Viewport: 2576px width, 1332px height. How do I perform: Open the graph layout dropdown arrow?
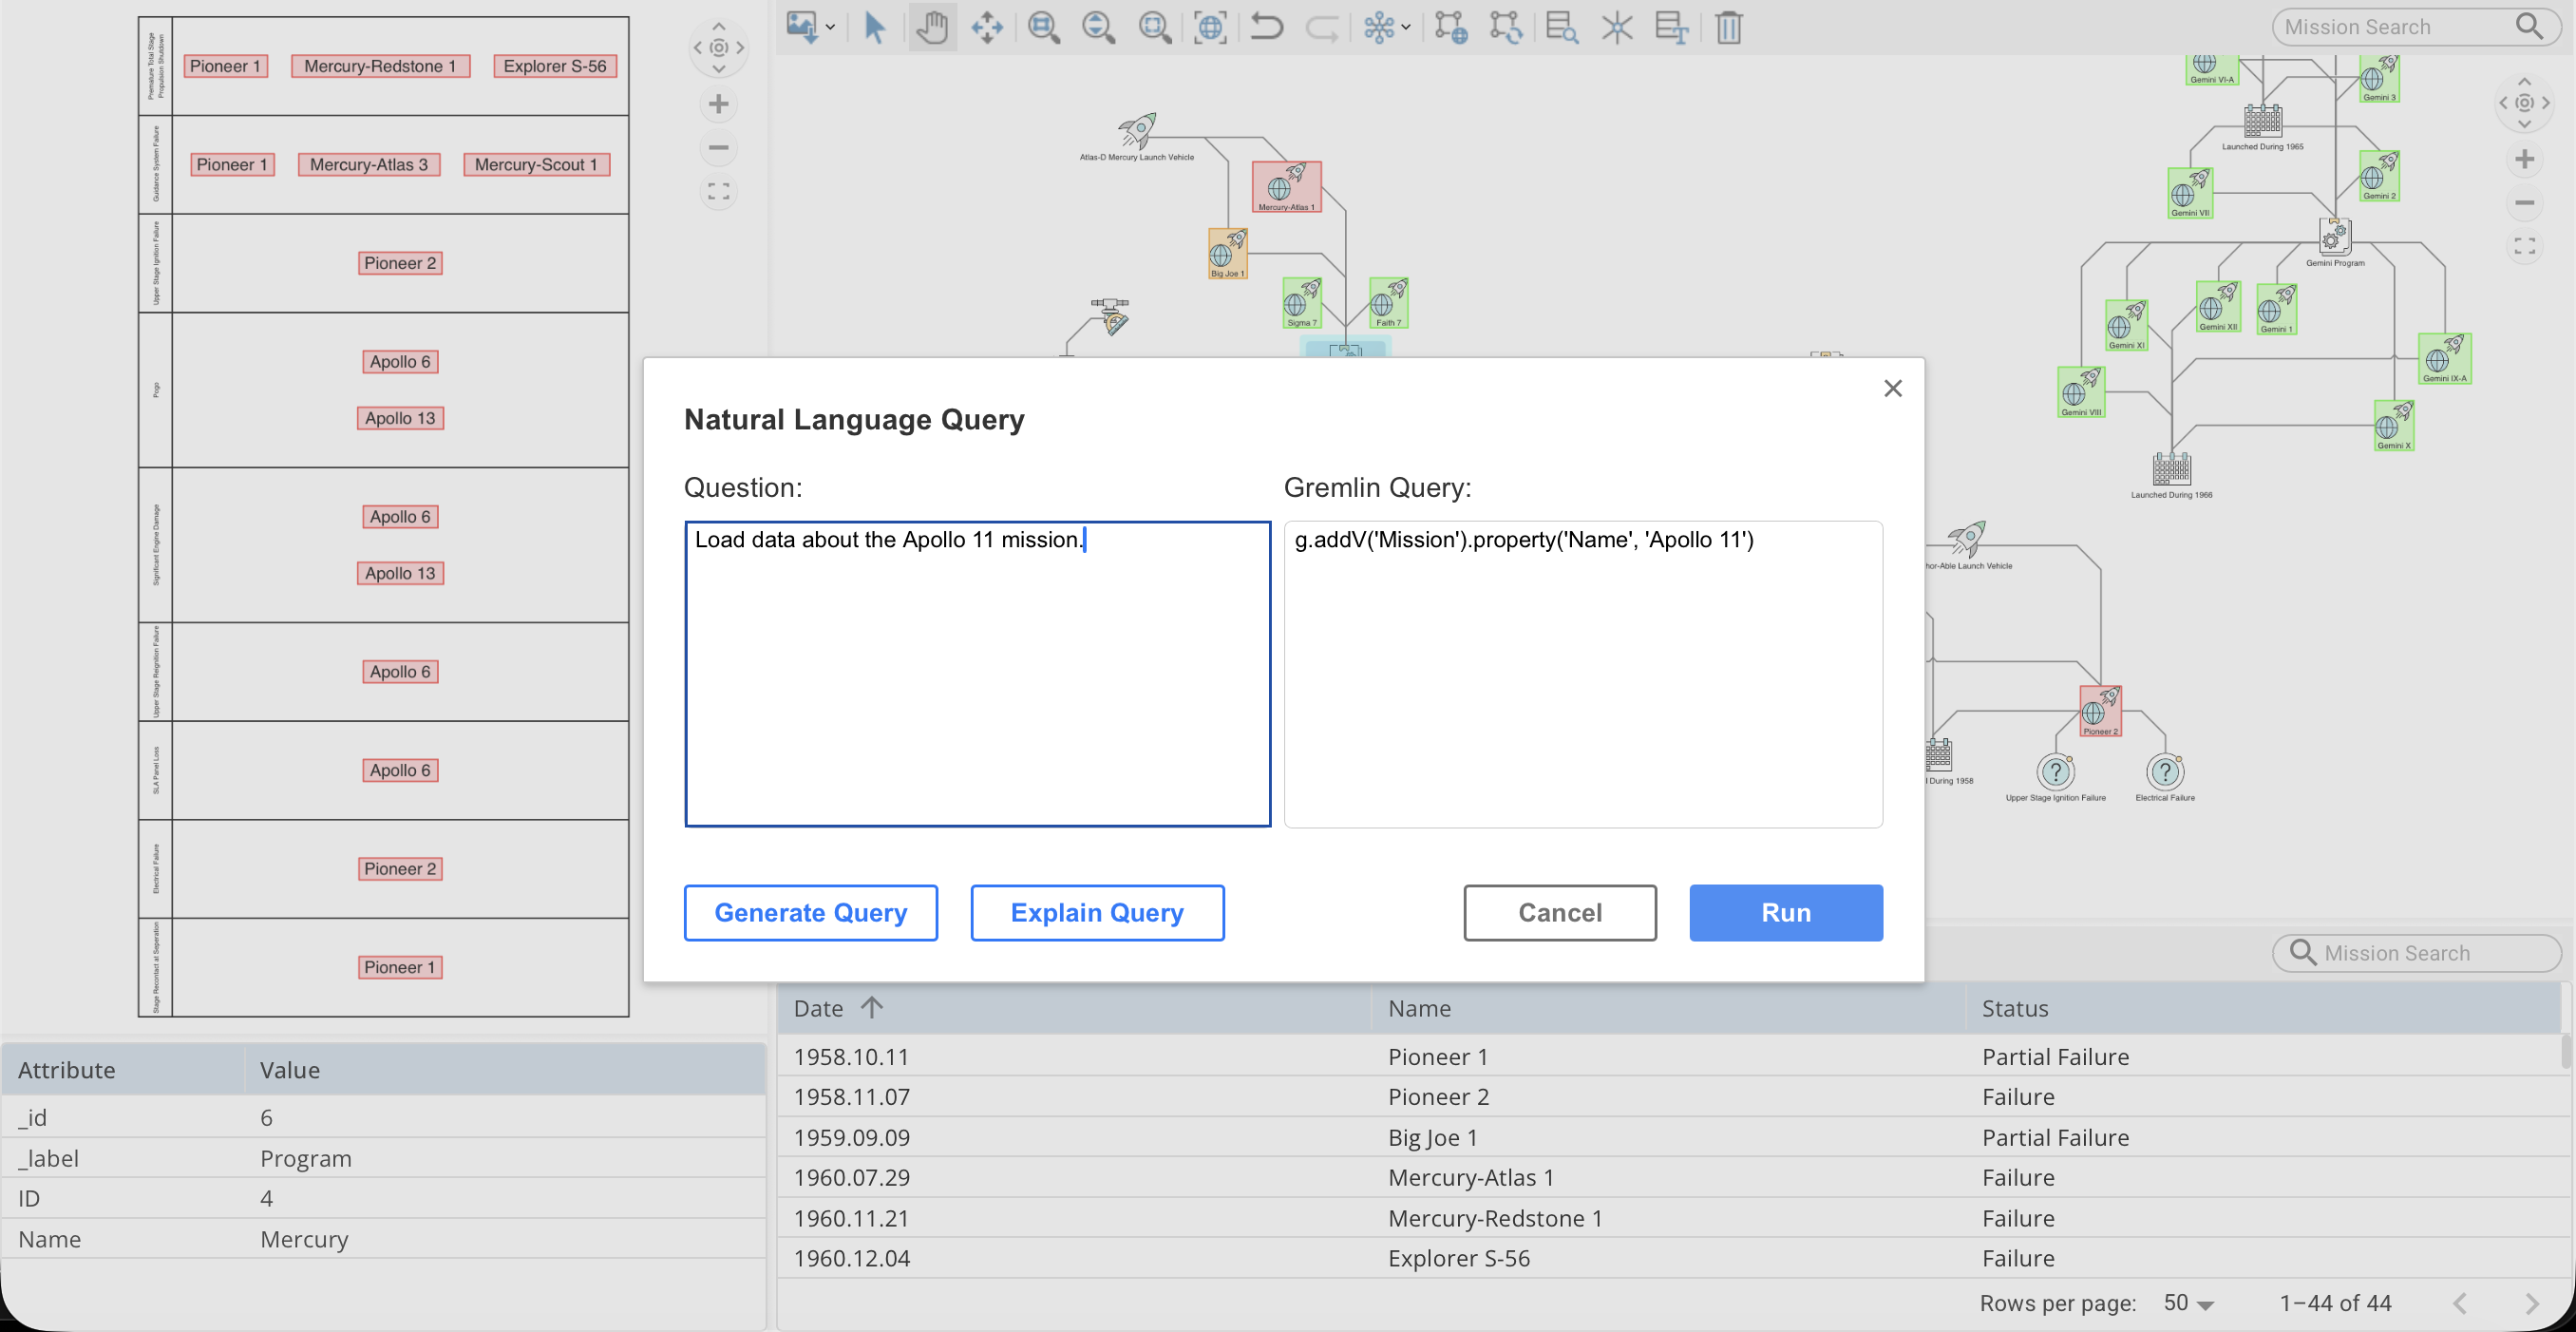pos(1406,27)
